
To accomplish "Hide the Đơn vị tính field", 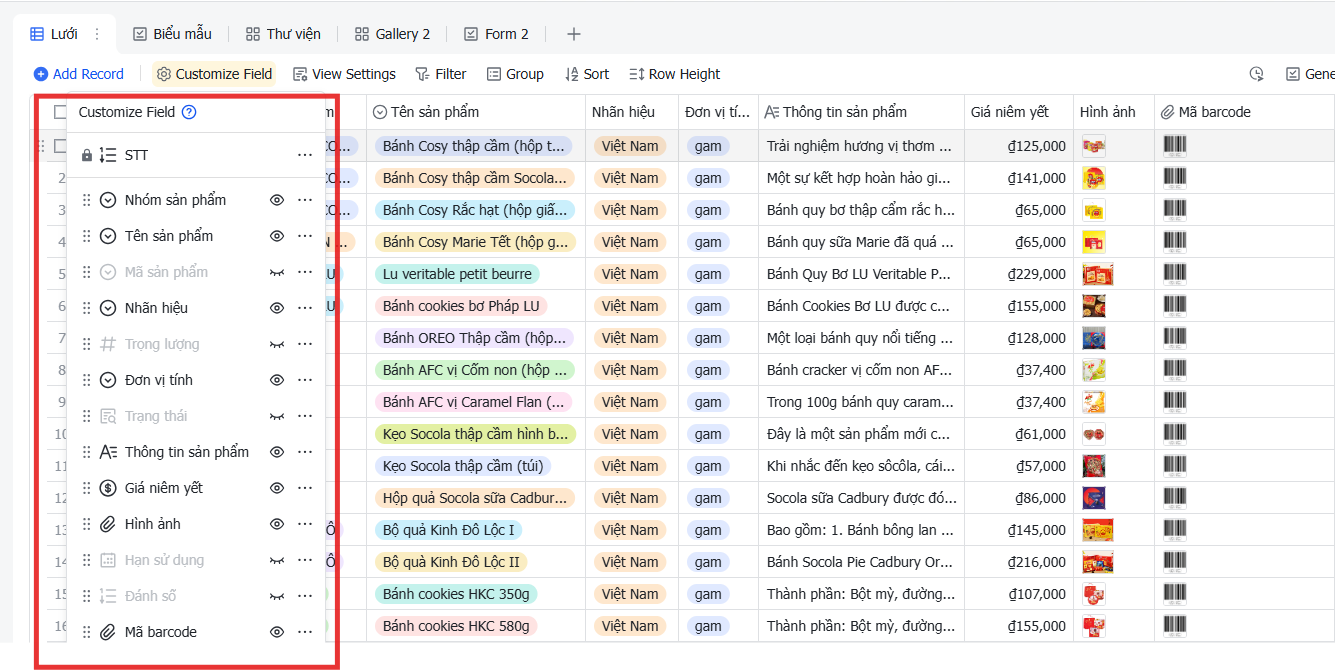I will click(x=277, y=380).
